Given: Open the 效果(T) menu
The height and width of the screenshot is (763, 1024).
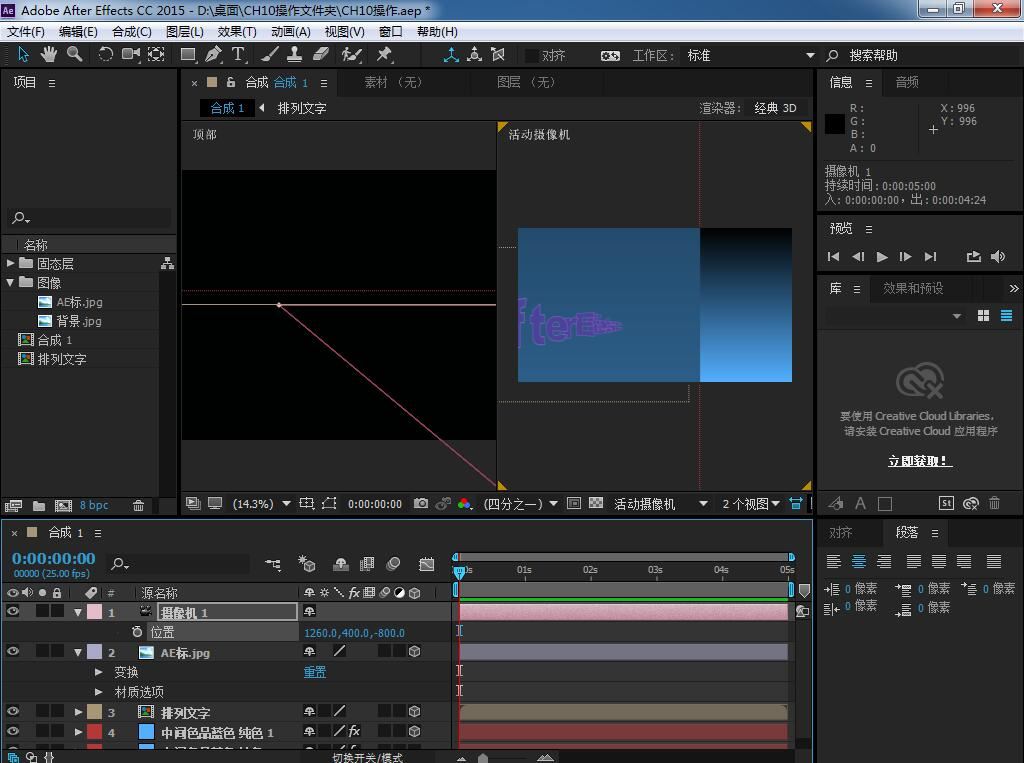Looking at the screenshot, I should pos(236,31).
